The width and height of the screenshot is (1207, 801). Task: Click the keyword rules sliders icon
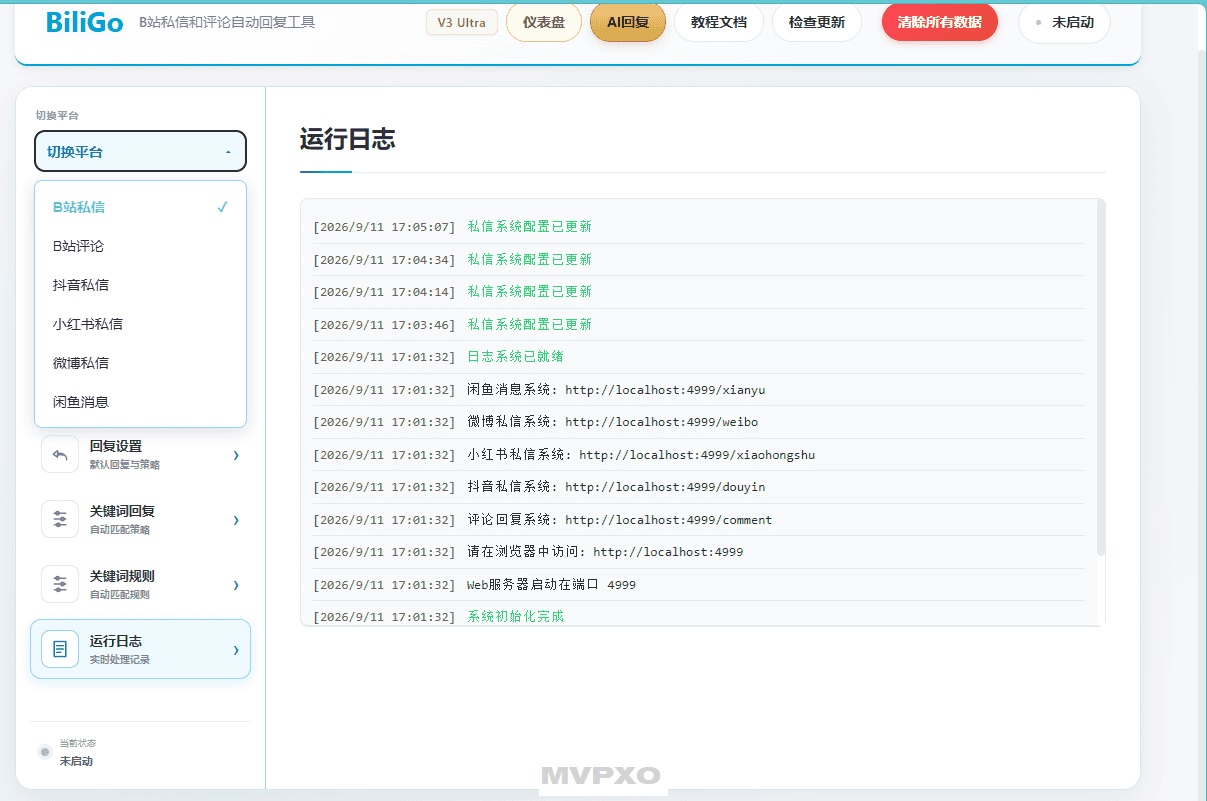tap(60, 584)
